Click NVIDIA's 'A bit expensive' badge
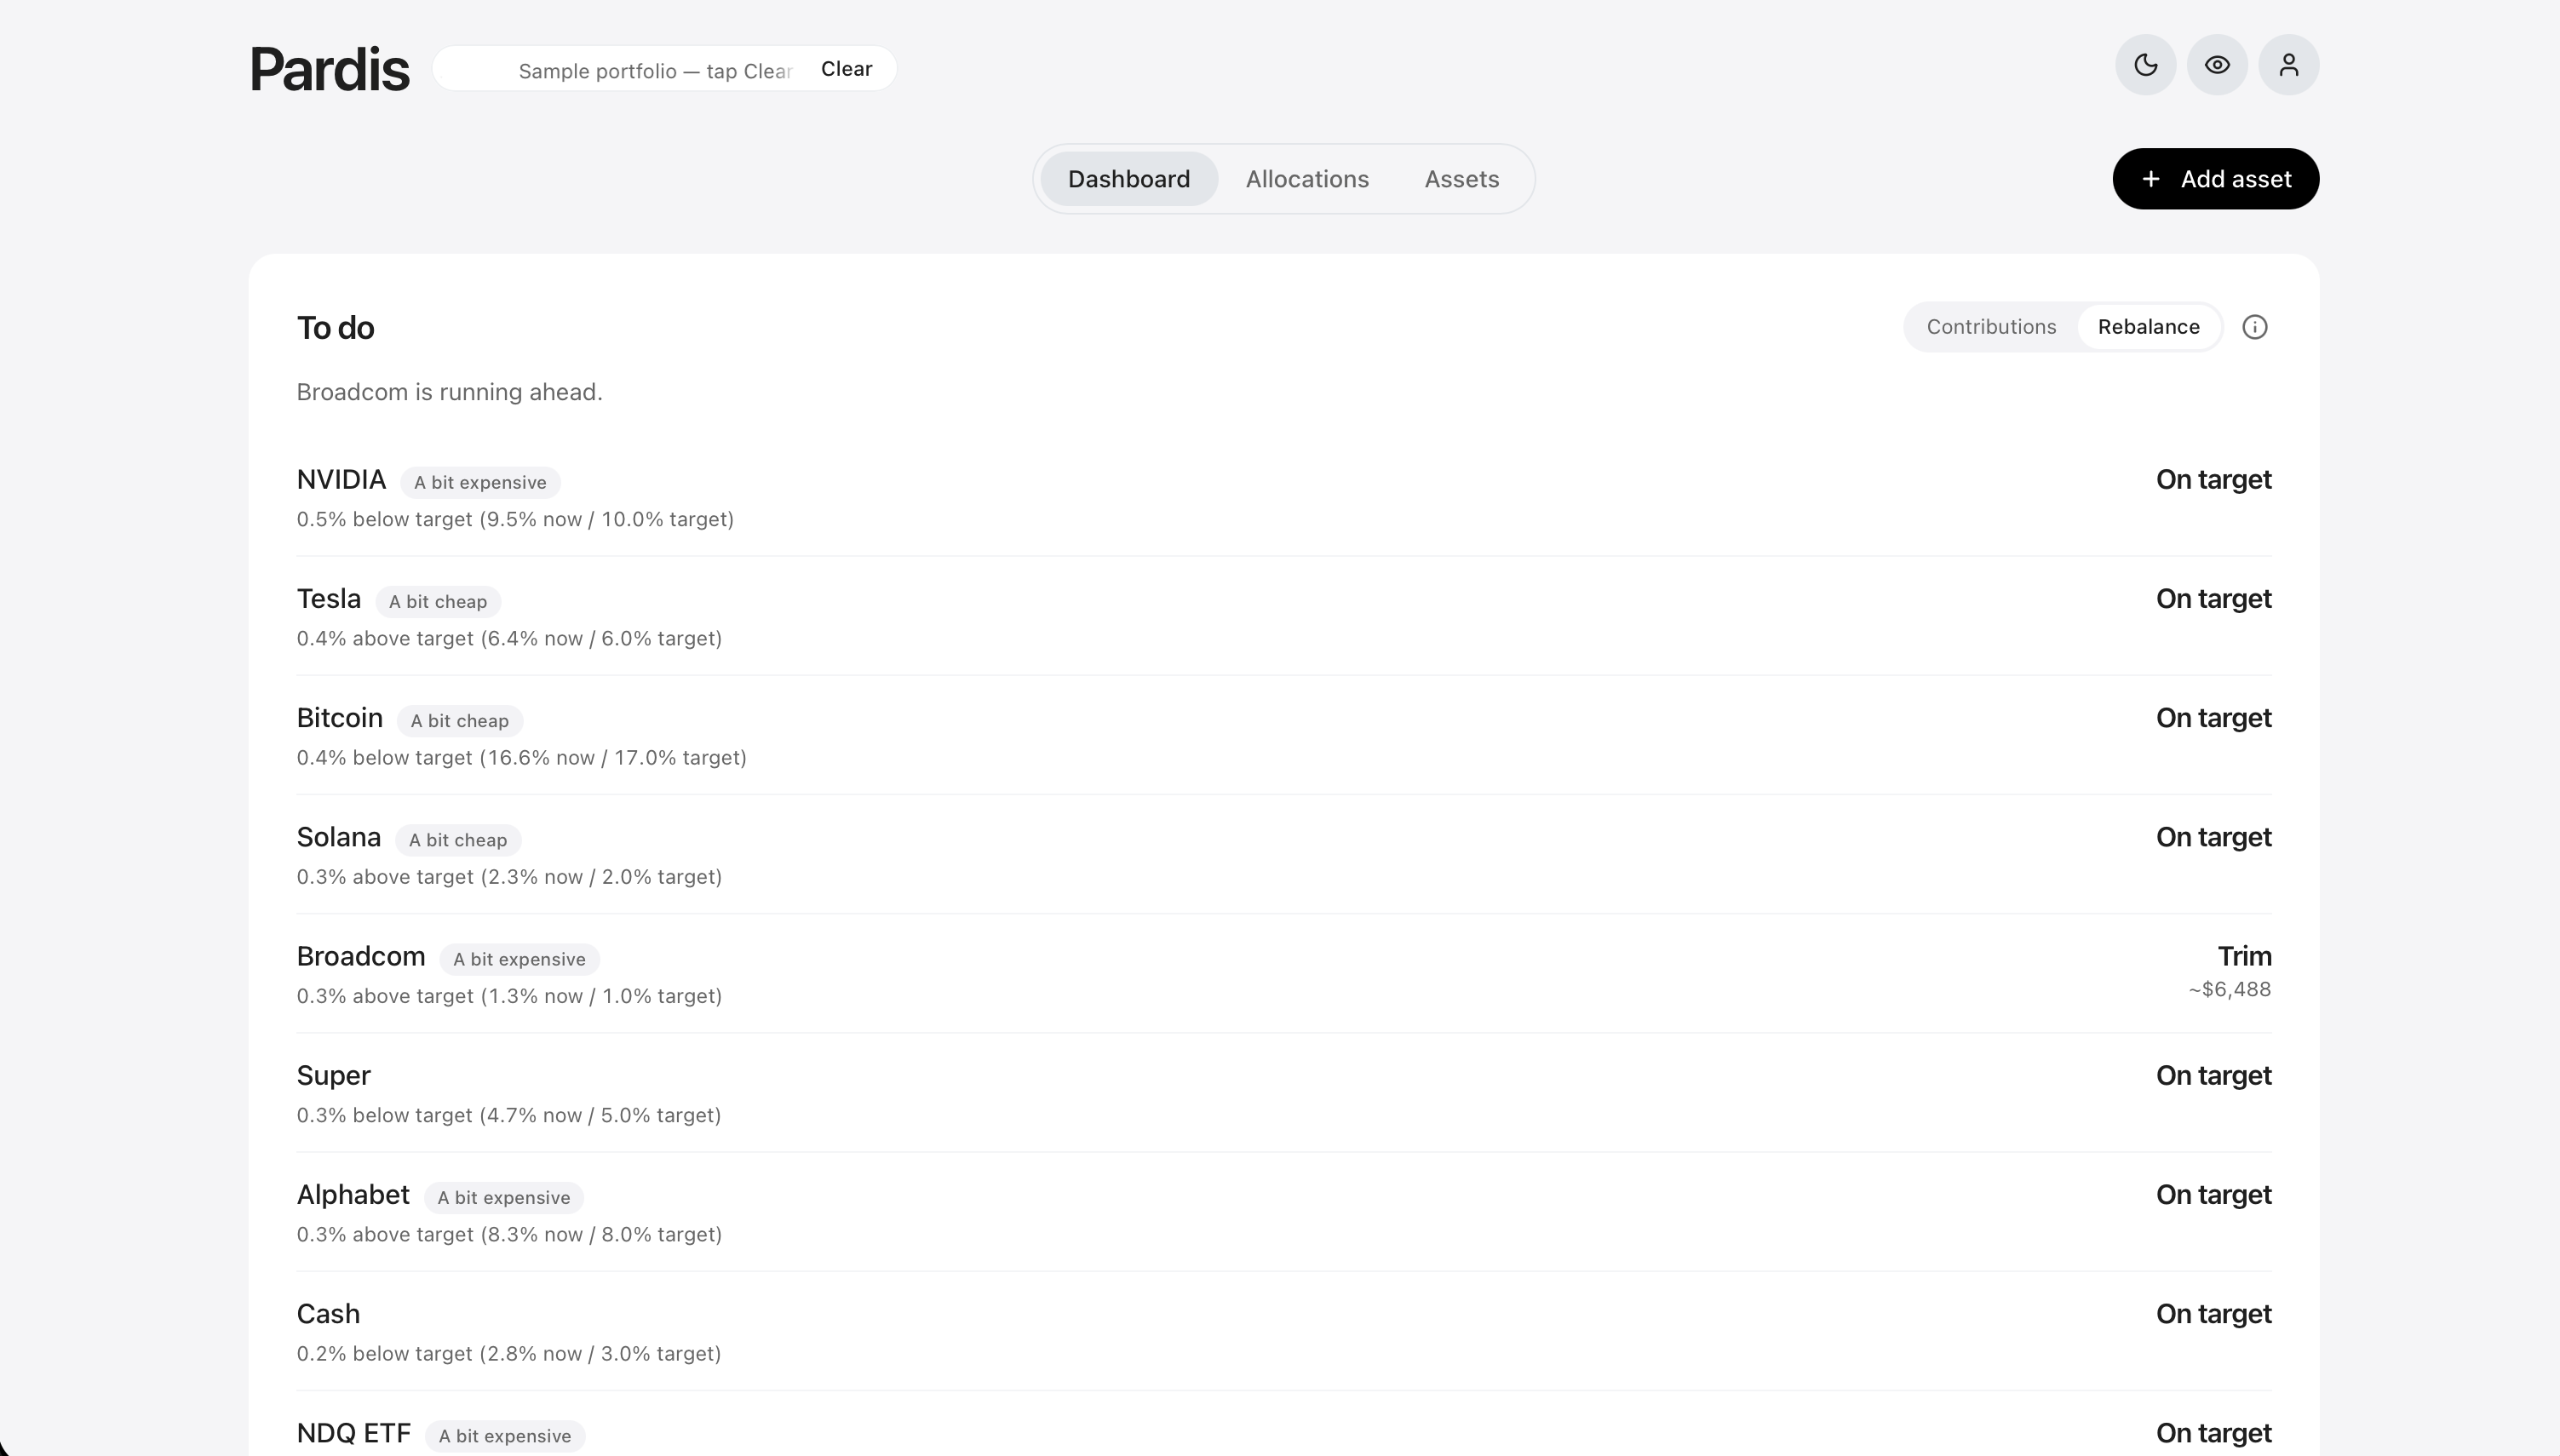Image resolution: width=2560 pixels, height=1456 pixels. click(x=480, y=483)
